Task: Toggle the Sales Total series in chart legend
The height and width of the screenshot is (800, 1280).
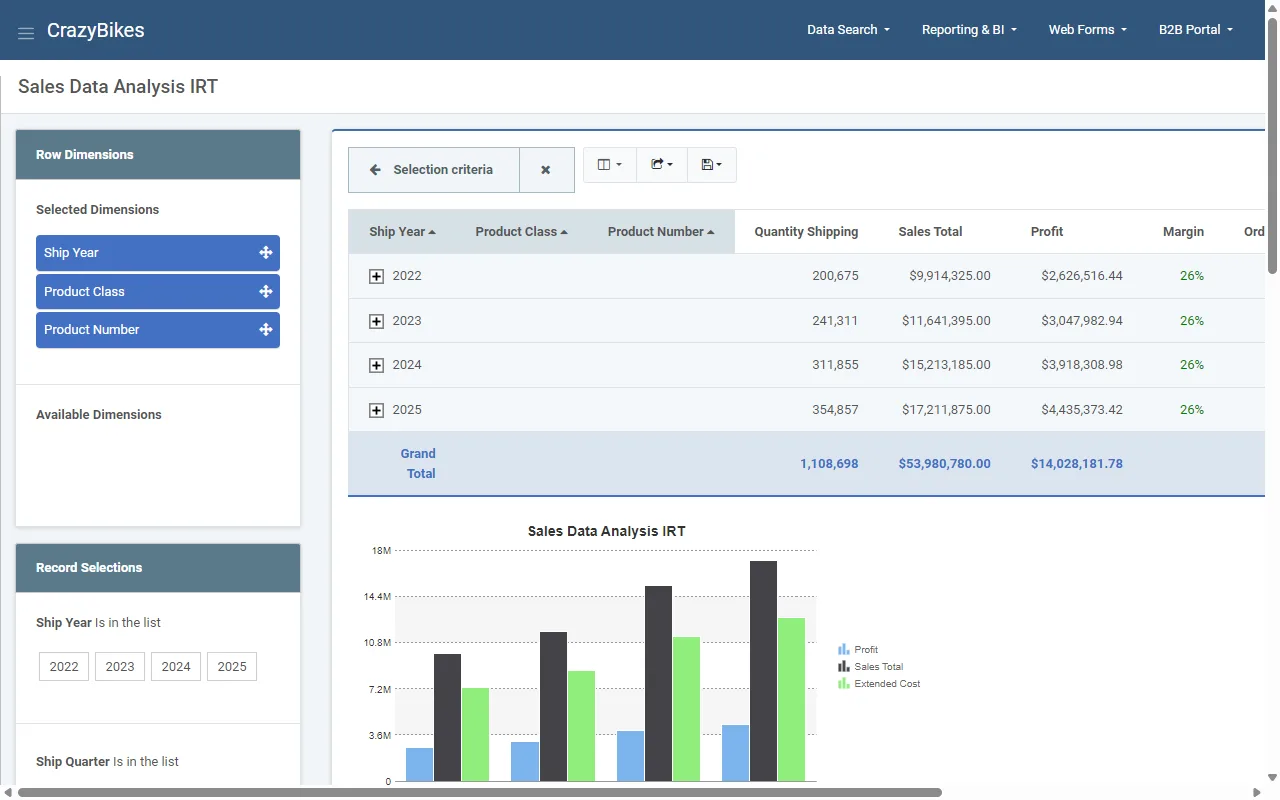Action: pyautogui.click(x=870, y=667)
